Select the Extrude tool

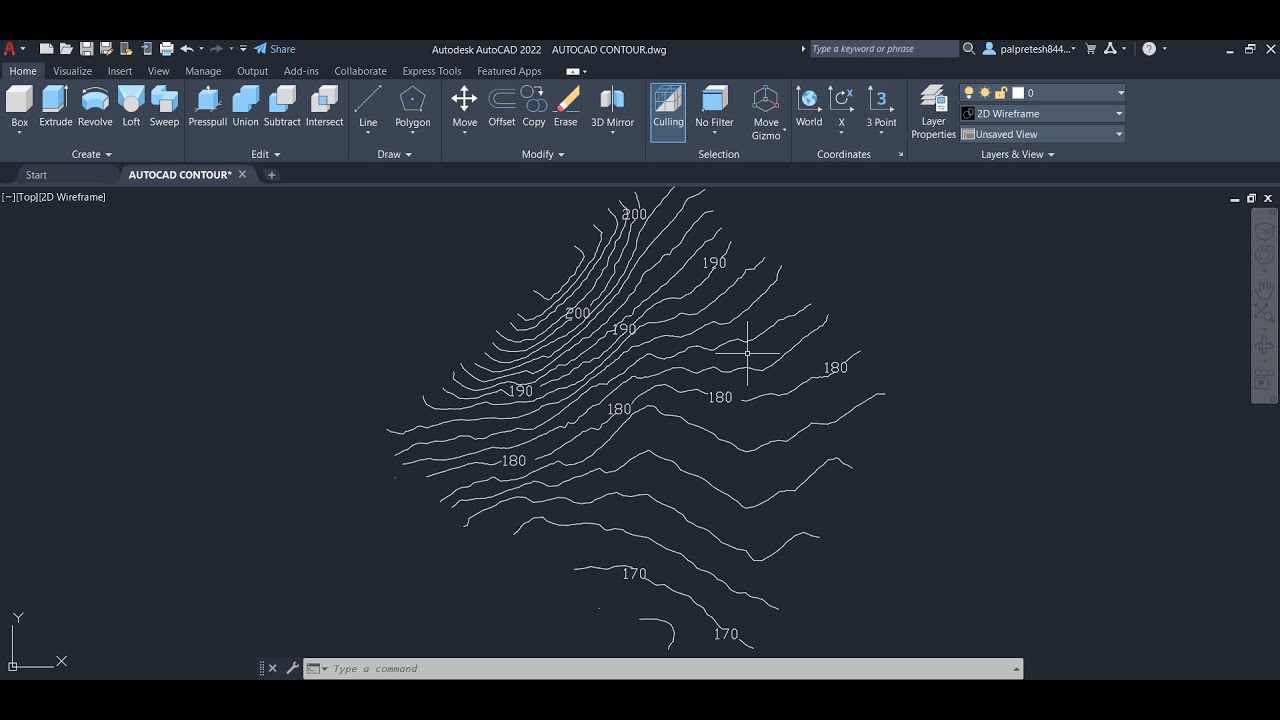tap(56, 108)
